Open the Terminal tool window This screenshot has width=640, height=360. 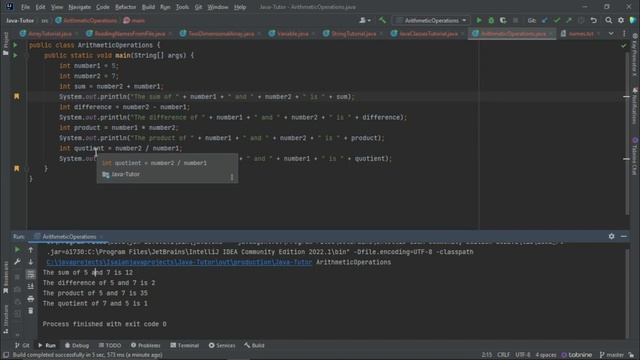pyautogui.click(x=184, y=345)
